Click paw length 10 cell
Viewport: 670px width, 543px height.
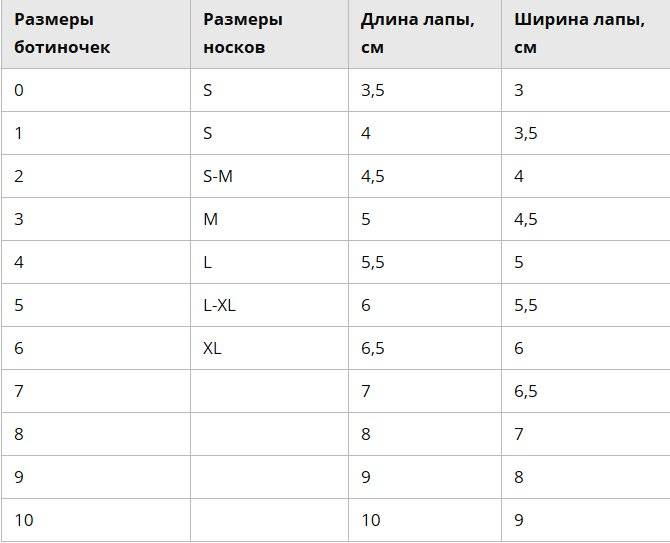coord(425,520)
